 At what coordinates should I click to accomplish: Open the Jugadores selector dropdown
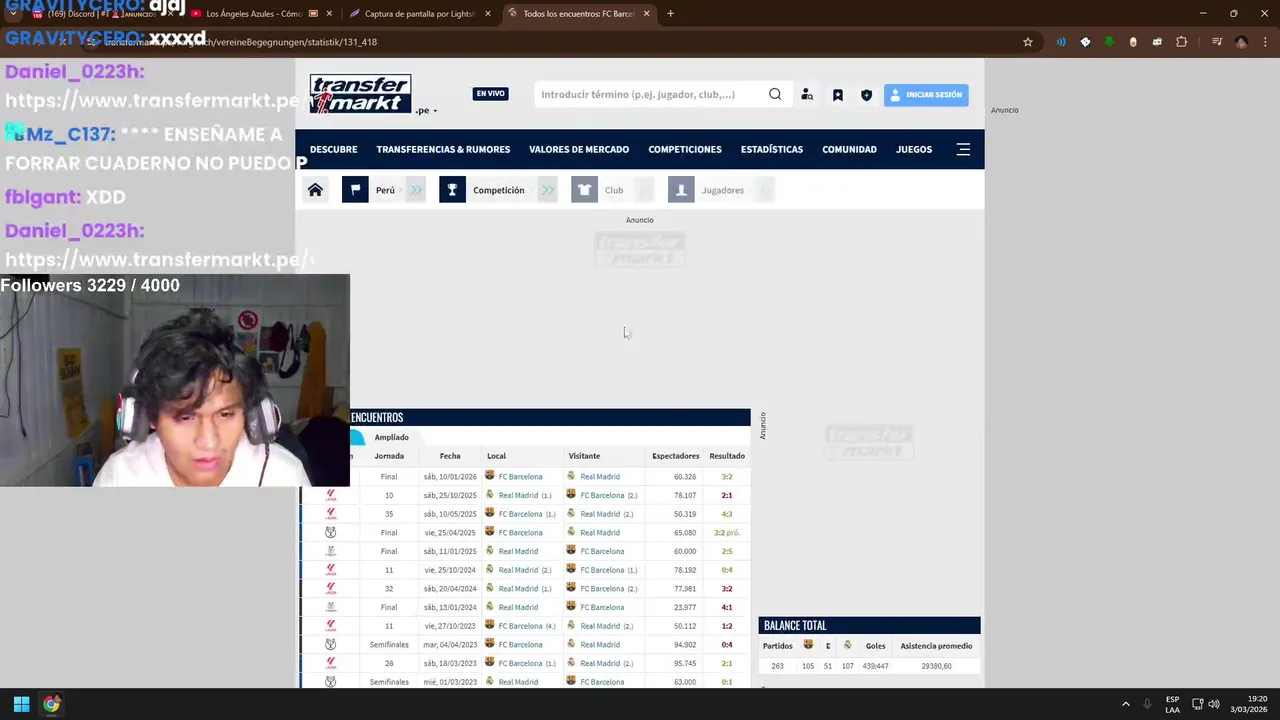pos(721,190)
